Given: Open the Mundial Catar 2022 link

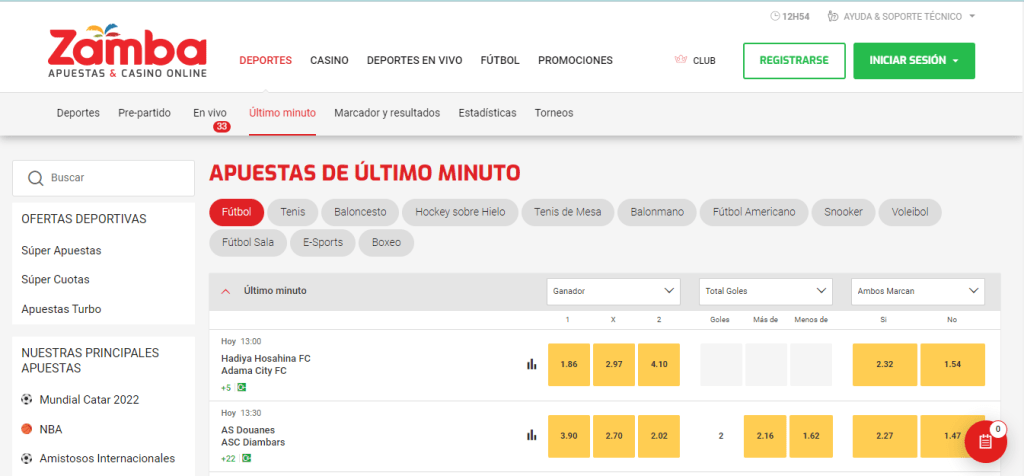Looking at the screenshot, I should click(x=89, y=400).
